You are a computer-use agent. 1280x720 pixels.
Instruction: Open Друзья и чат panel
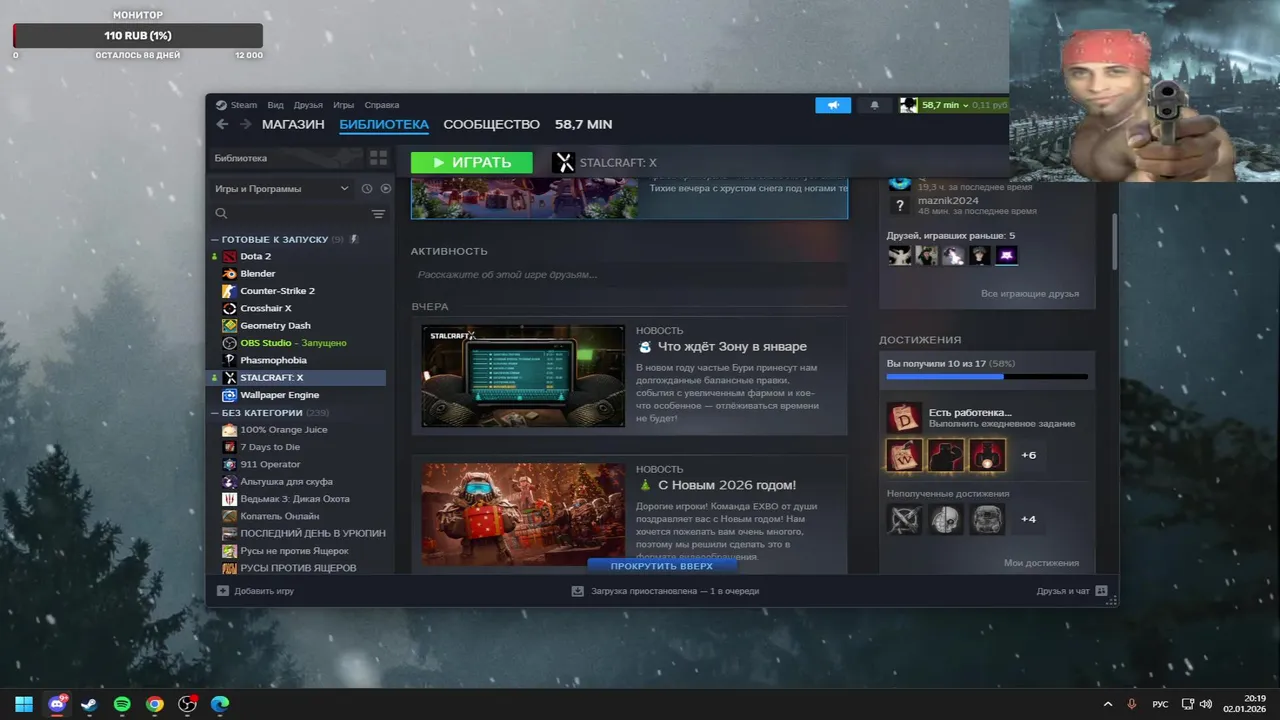[1072, 591]
